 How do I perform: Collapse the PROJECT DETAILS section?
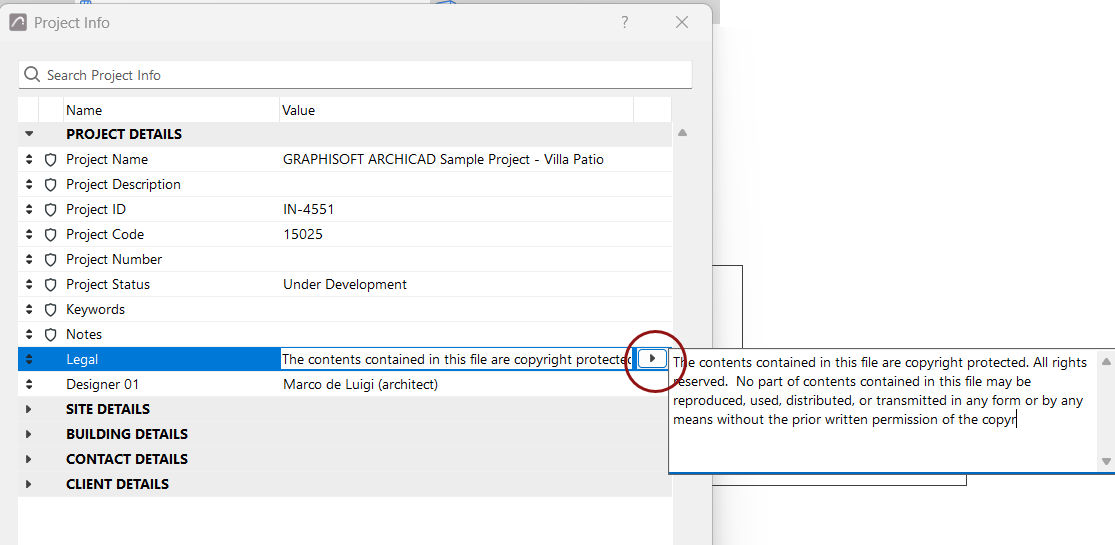point(29,134)
